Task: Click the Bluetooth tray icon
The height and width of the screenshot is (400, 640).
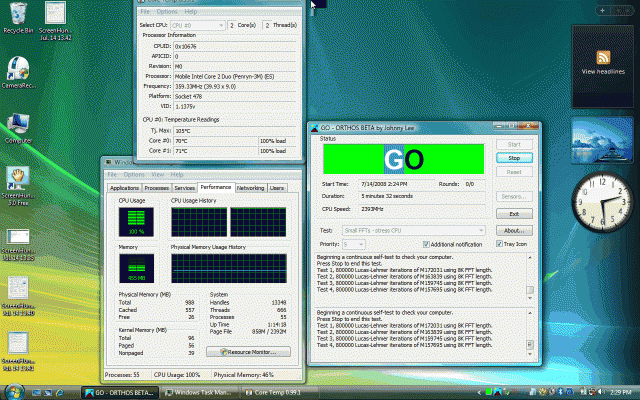Action: click(x=560, y=392)
